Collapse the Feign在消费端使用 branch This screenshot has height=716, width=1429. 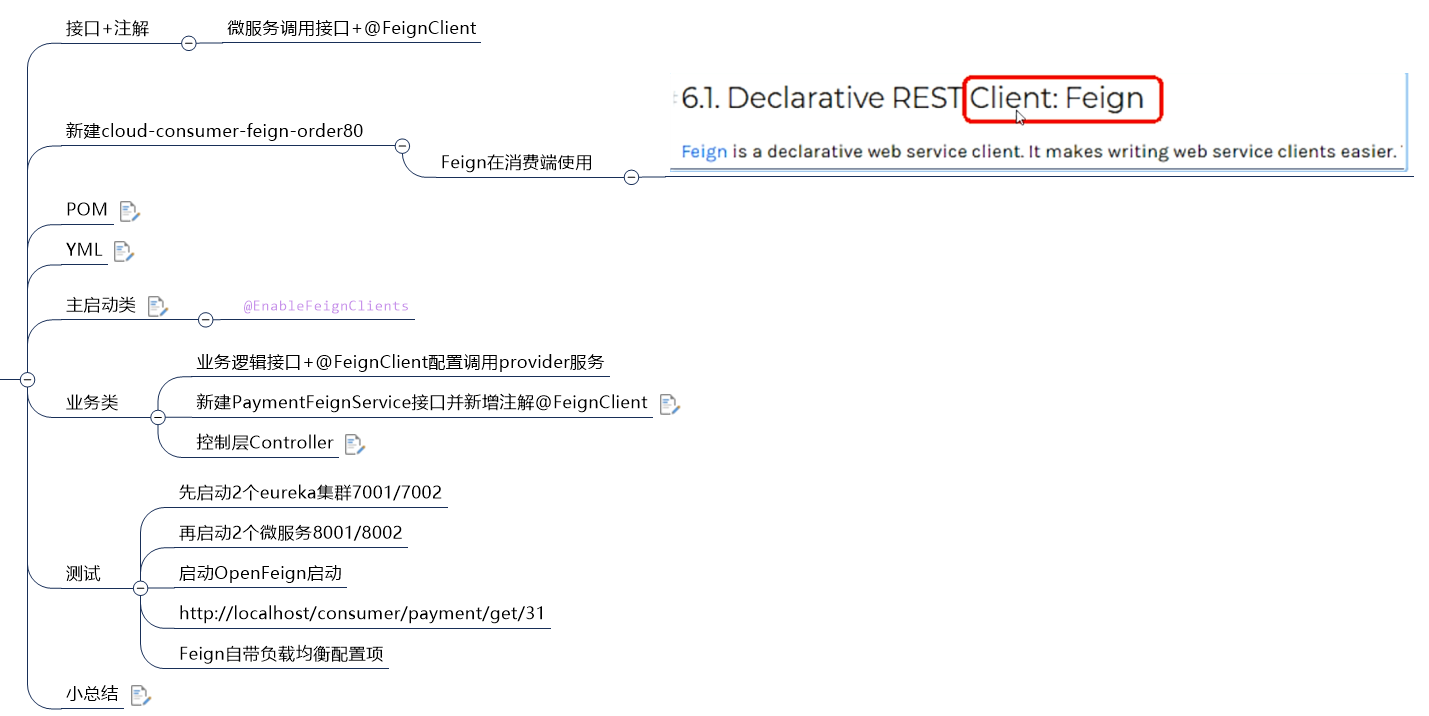click(631, 177)
